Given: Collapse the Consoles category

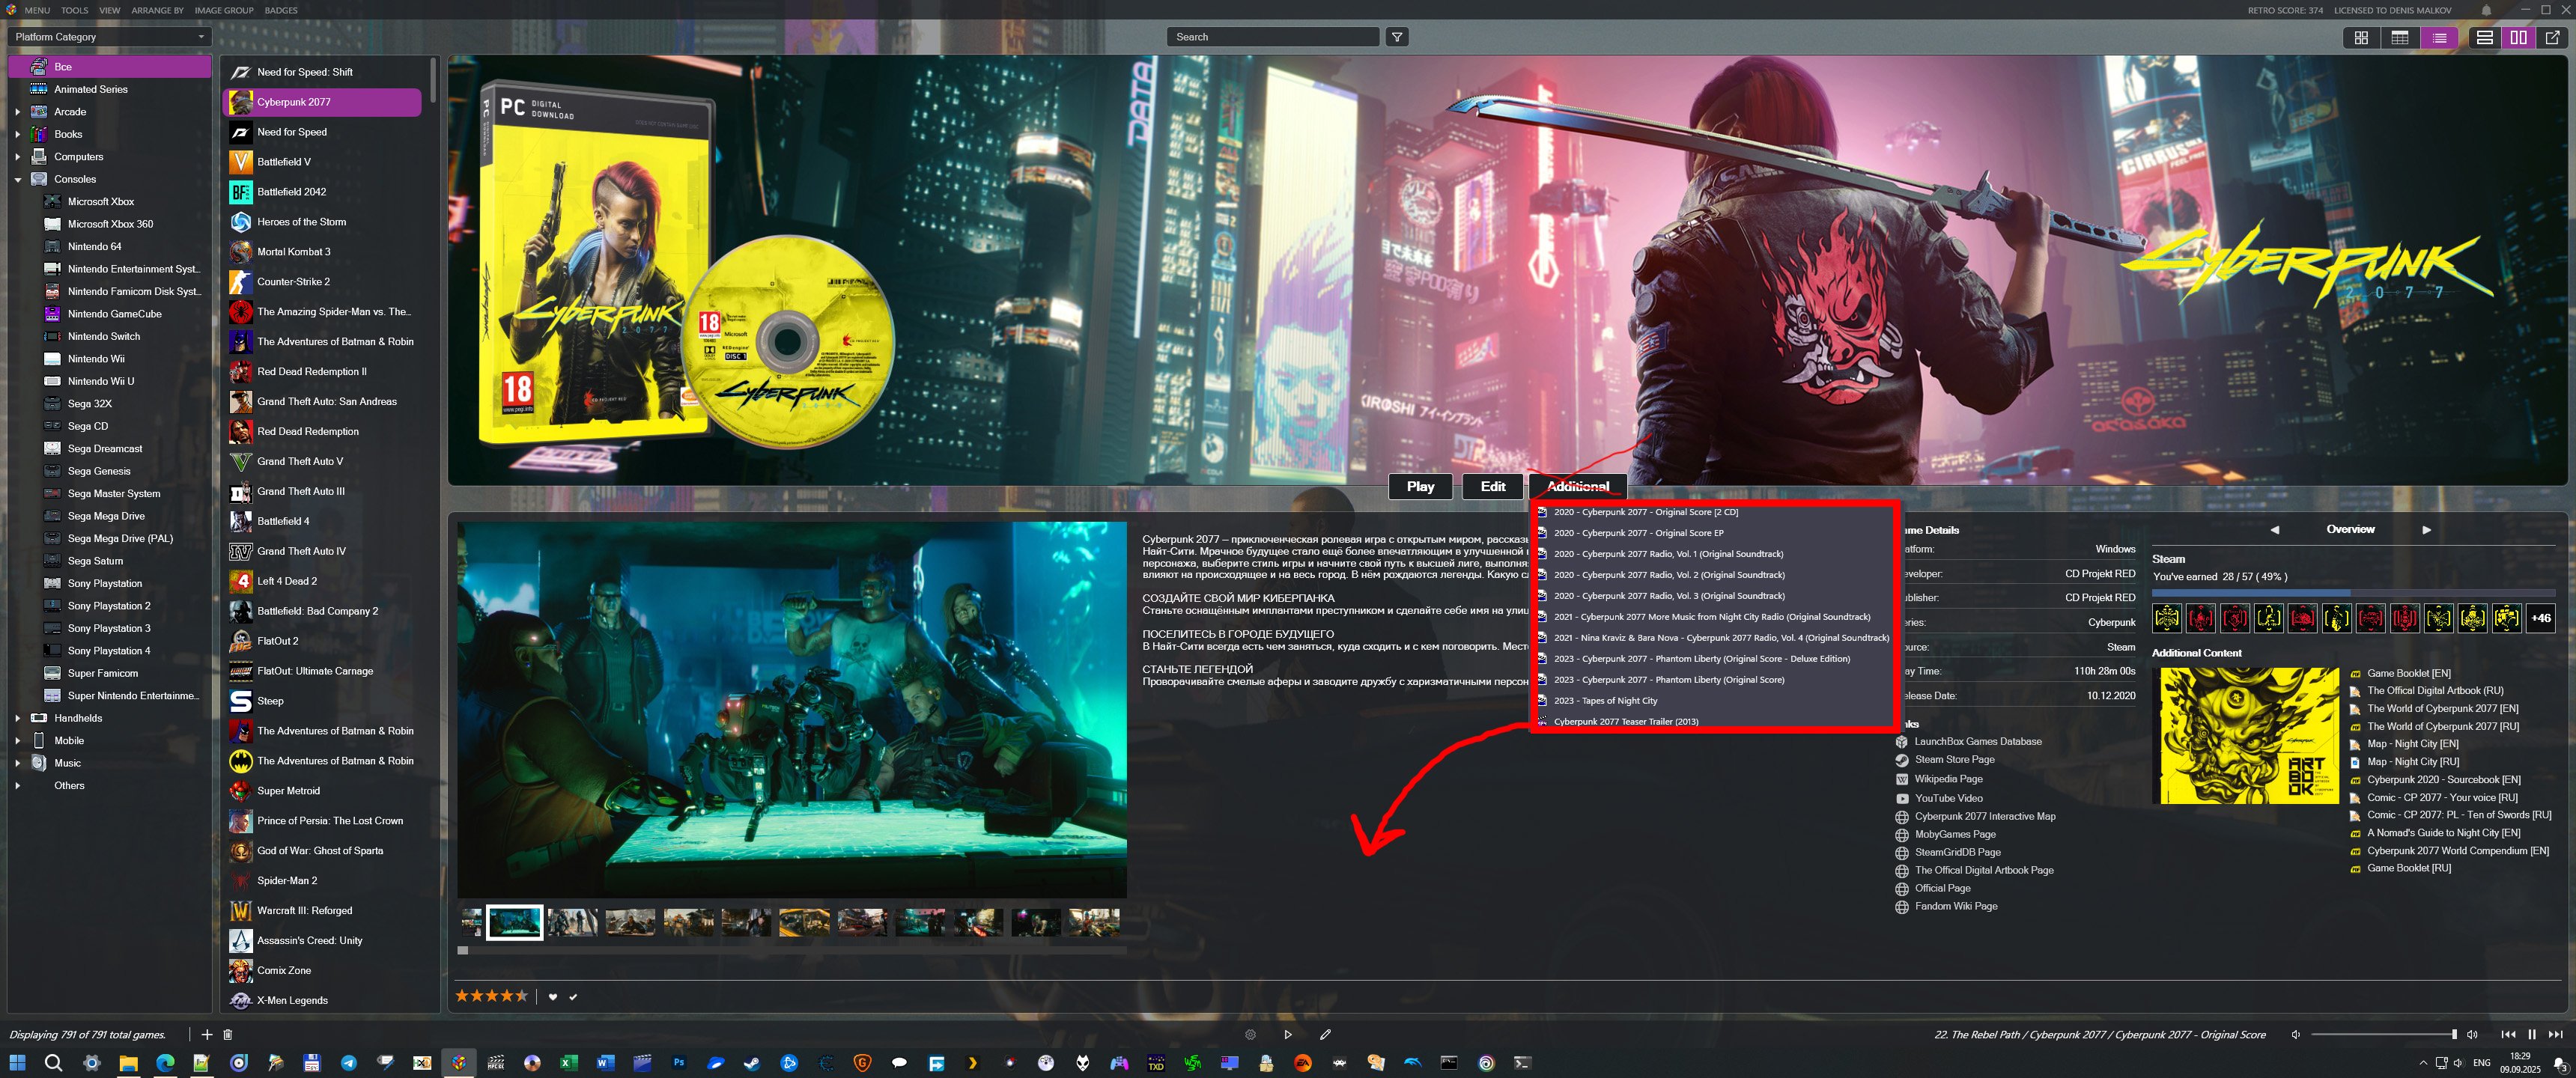Looking at the screenshot, I should click(x=18, y=179).
